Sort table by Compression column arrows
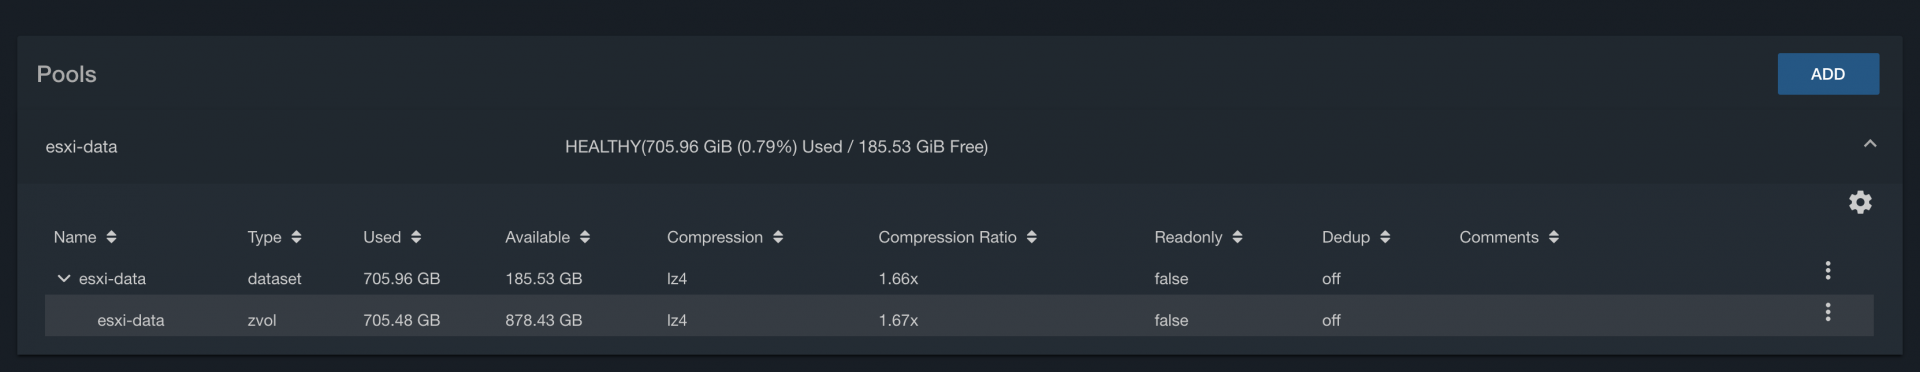Screen dimensions: 1920x372 pyautogui.click(x=778, y=237)
